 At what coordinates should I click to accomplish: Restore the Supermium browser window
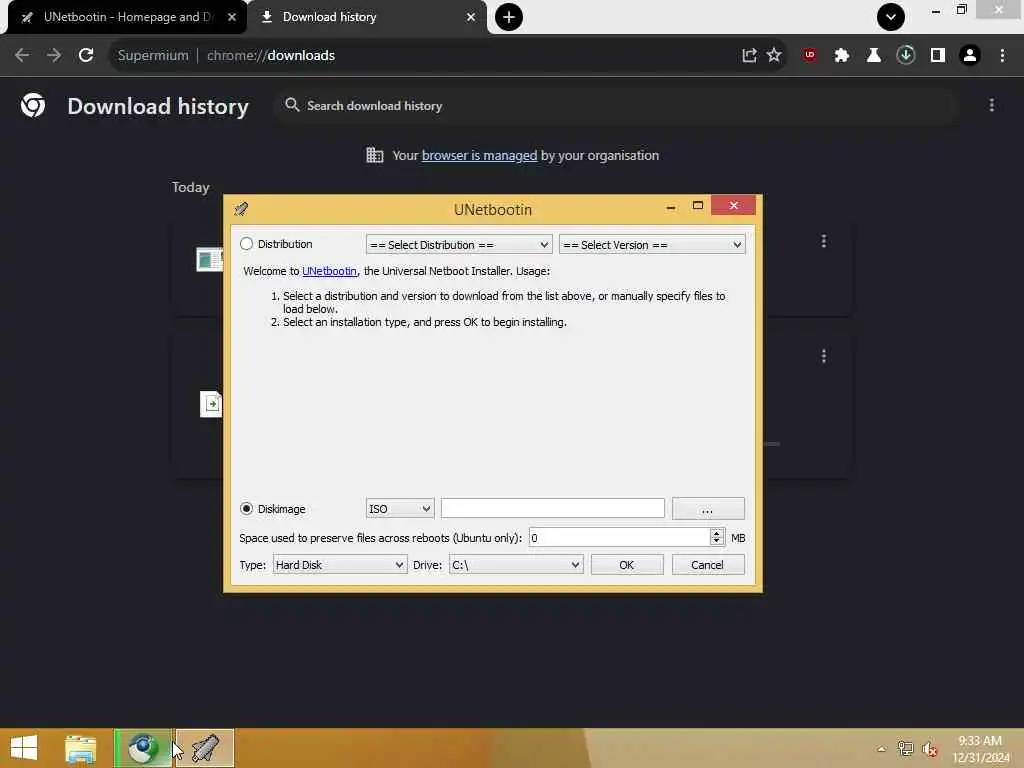[961, 10]
